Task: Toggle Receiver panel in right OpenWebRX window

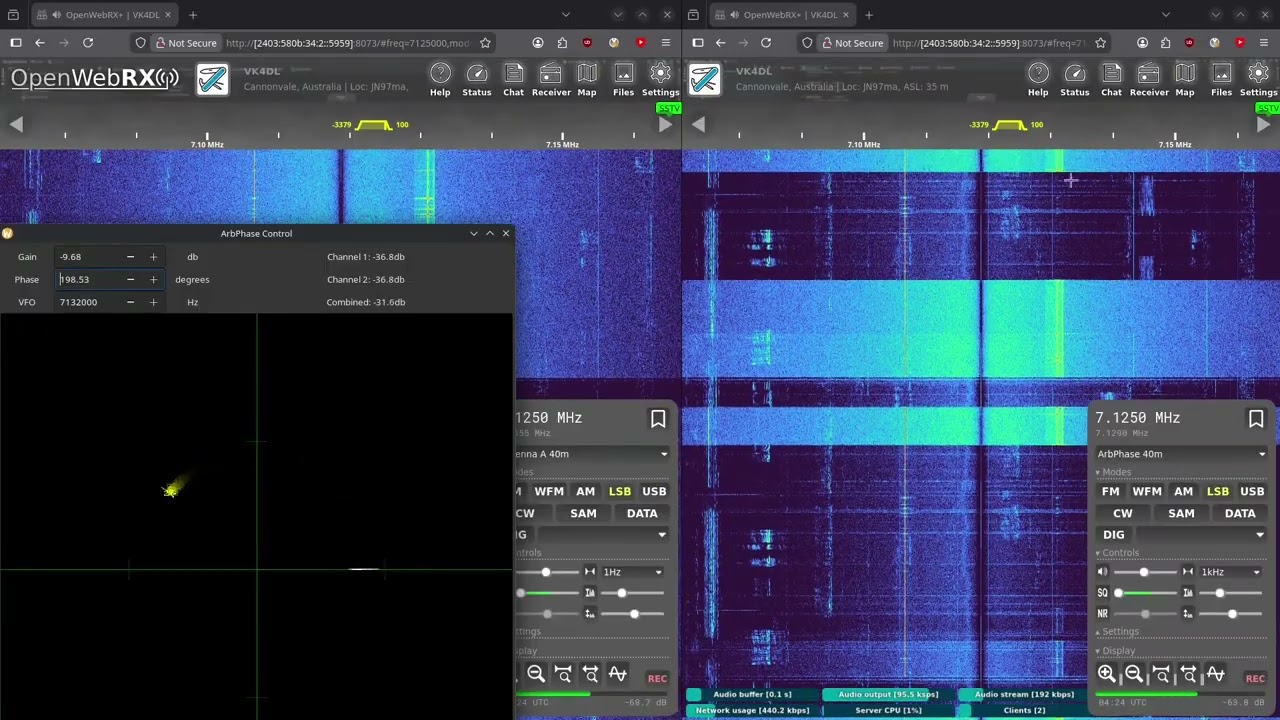Action: pyautogui.click(x=1149, y=80)
